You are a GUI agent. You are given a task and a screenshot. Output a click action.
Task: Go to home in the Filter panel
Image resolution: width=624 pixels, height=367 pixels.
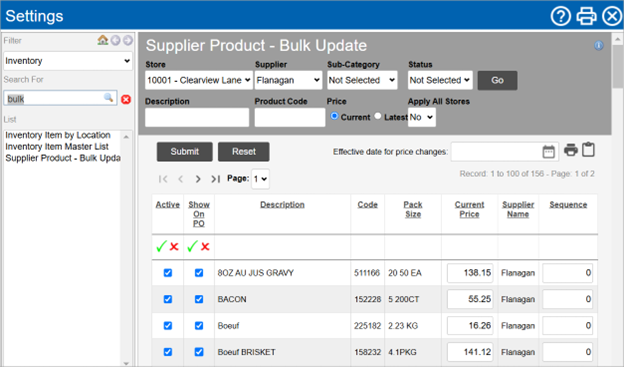[103, 40]
